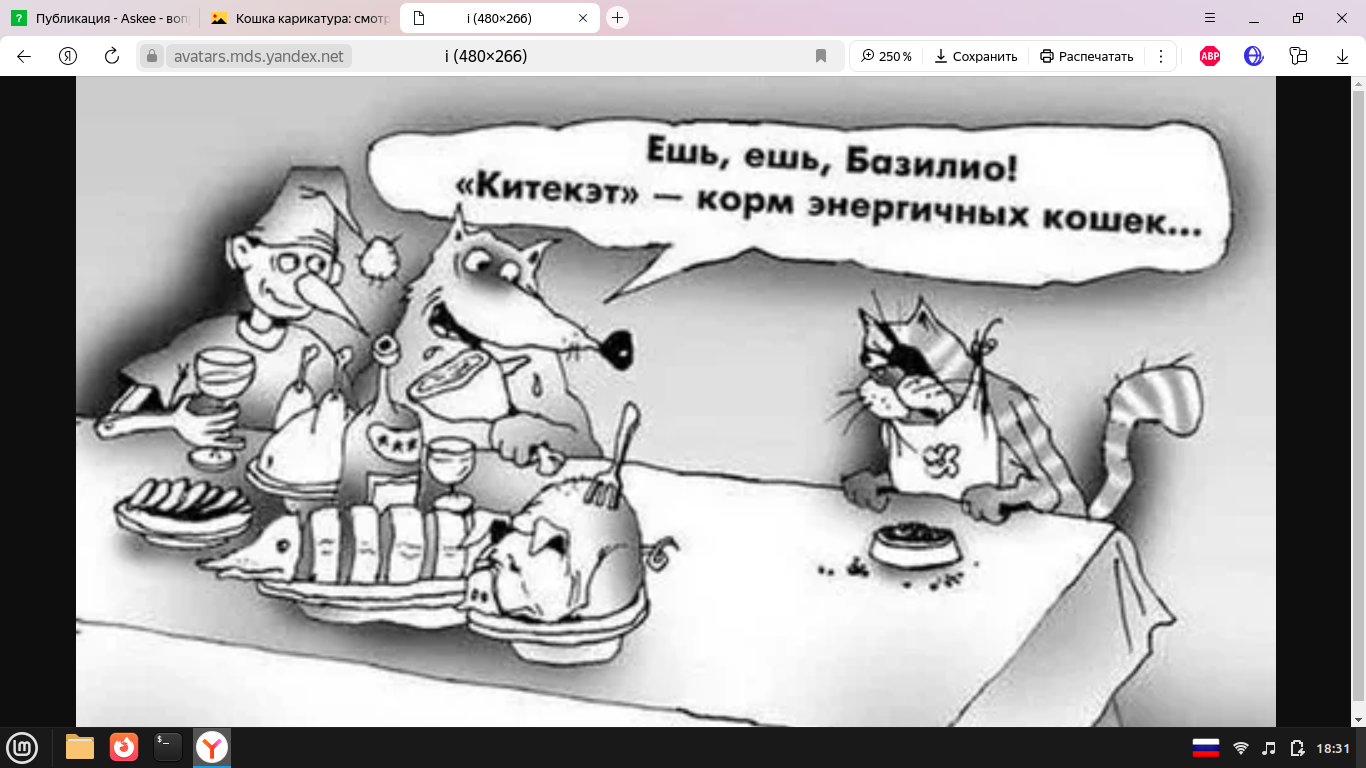This screenshot has width=1366, height=768.
Task: Click the Сохранить button
Action: pos(975,57)
